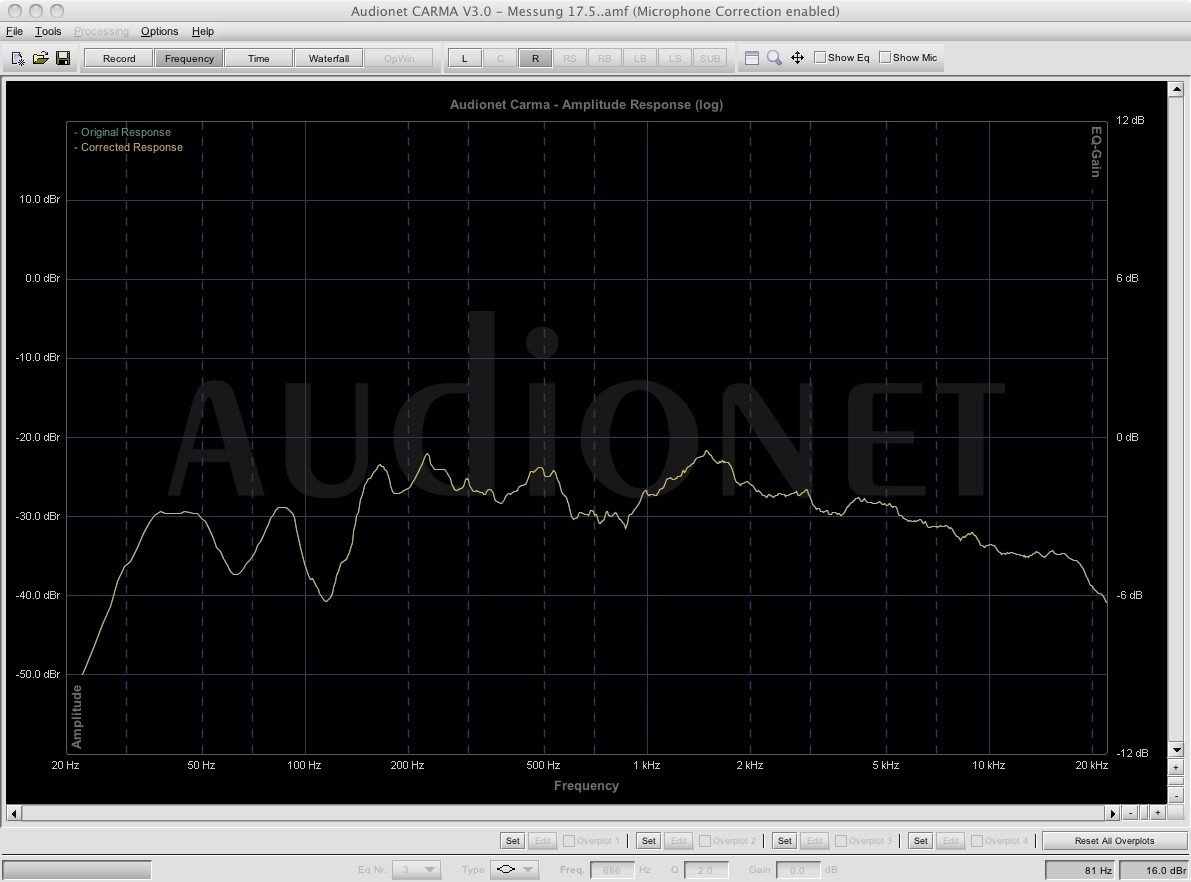This screenshot has height=882, width=1191.
Task: Open the Help menu
Action: [203, 31]
